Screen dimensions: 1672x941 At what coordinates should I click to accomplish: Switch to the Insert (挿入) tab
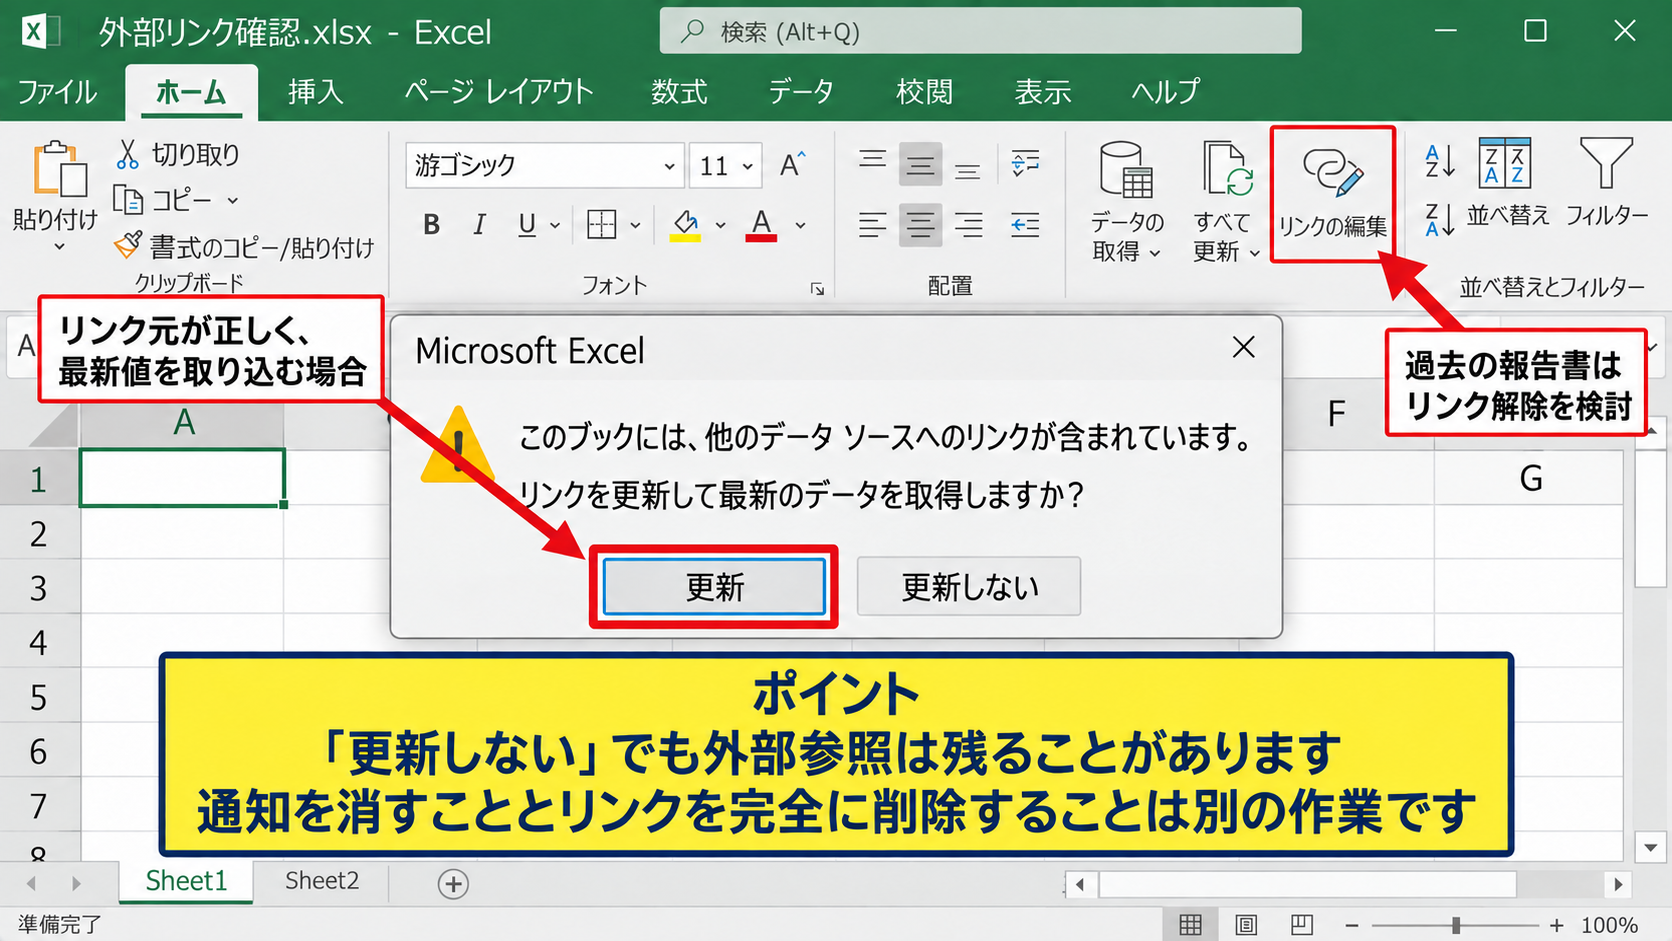pyautogui.click(x=315, y=92)
